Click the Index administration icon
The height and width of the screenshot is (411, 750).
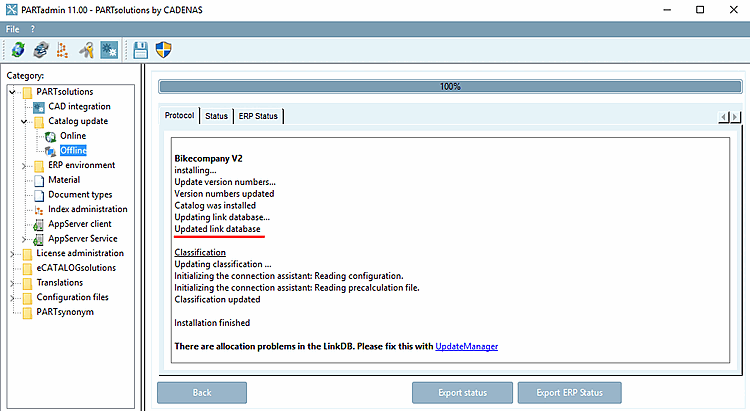click(x=39, y=210)
